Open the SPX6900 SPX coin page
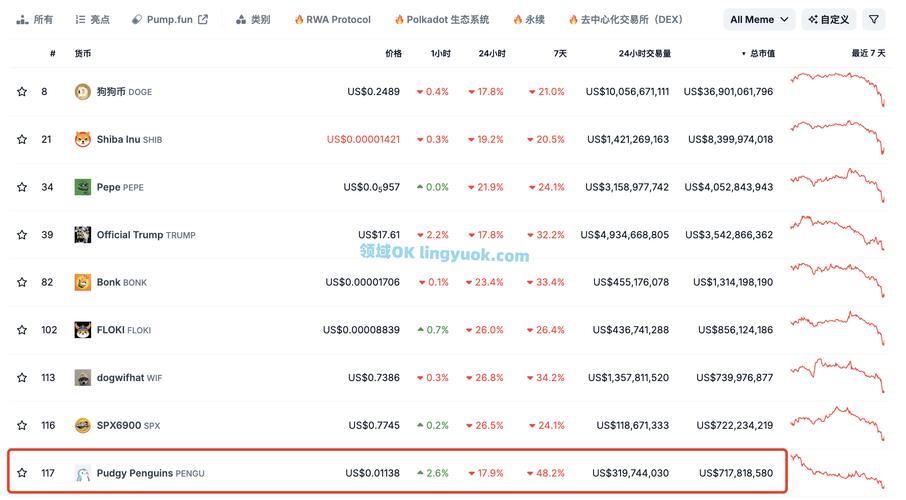Screen dimensions: 906x500 pyautogui.click(x=128, y=425)
